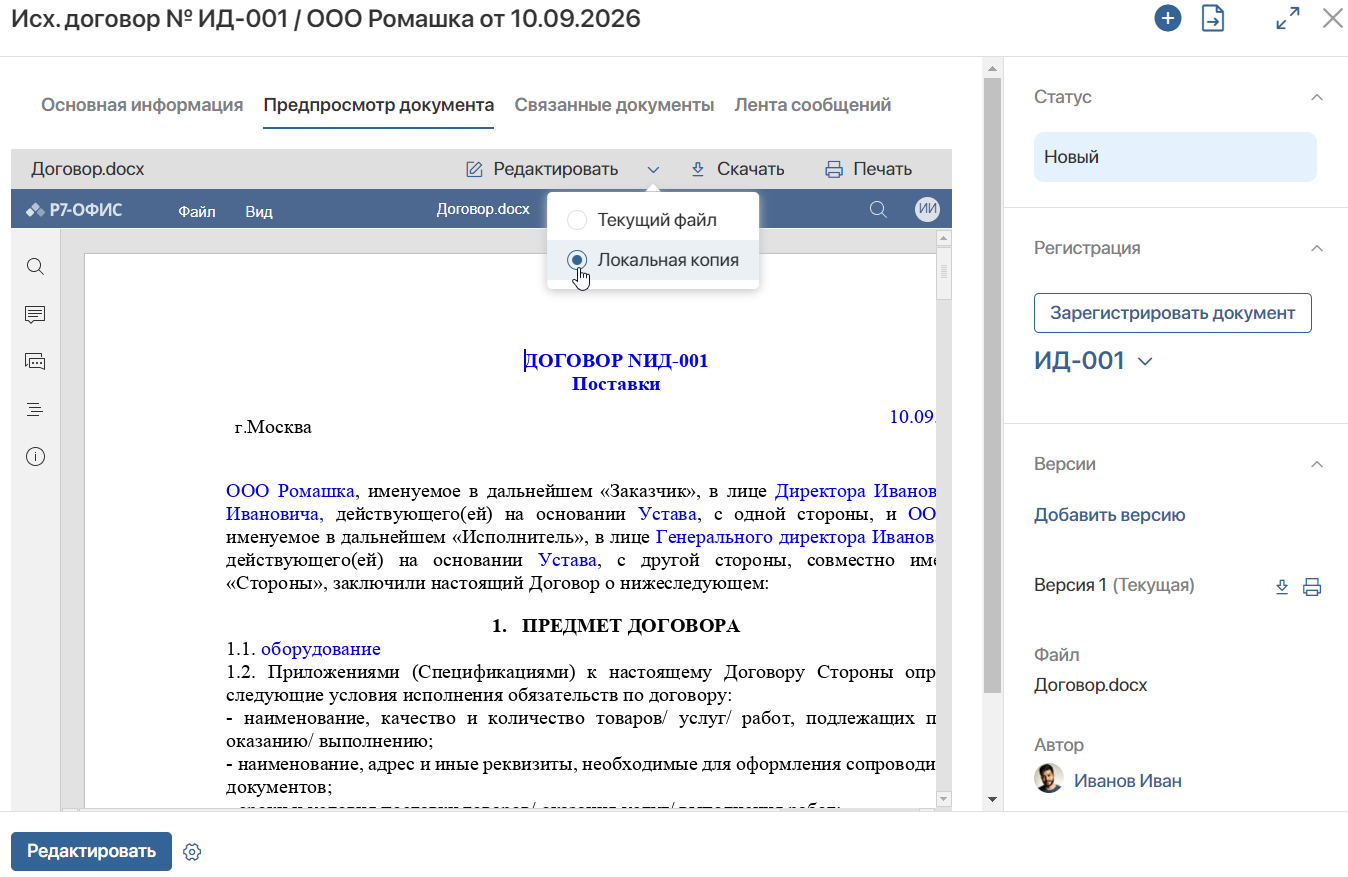Click the document export icon in header

(1213, 18)
